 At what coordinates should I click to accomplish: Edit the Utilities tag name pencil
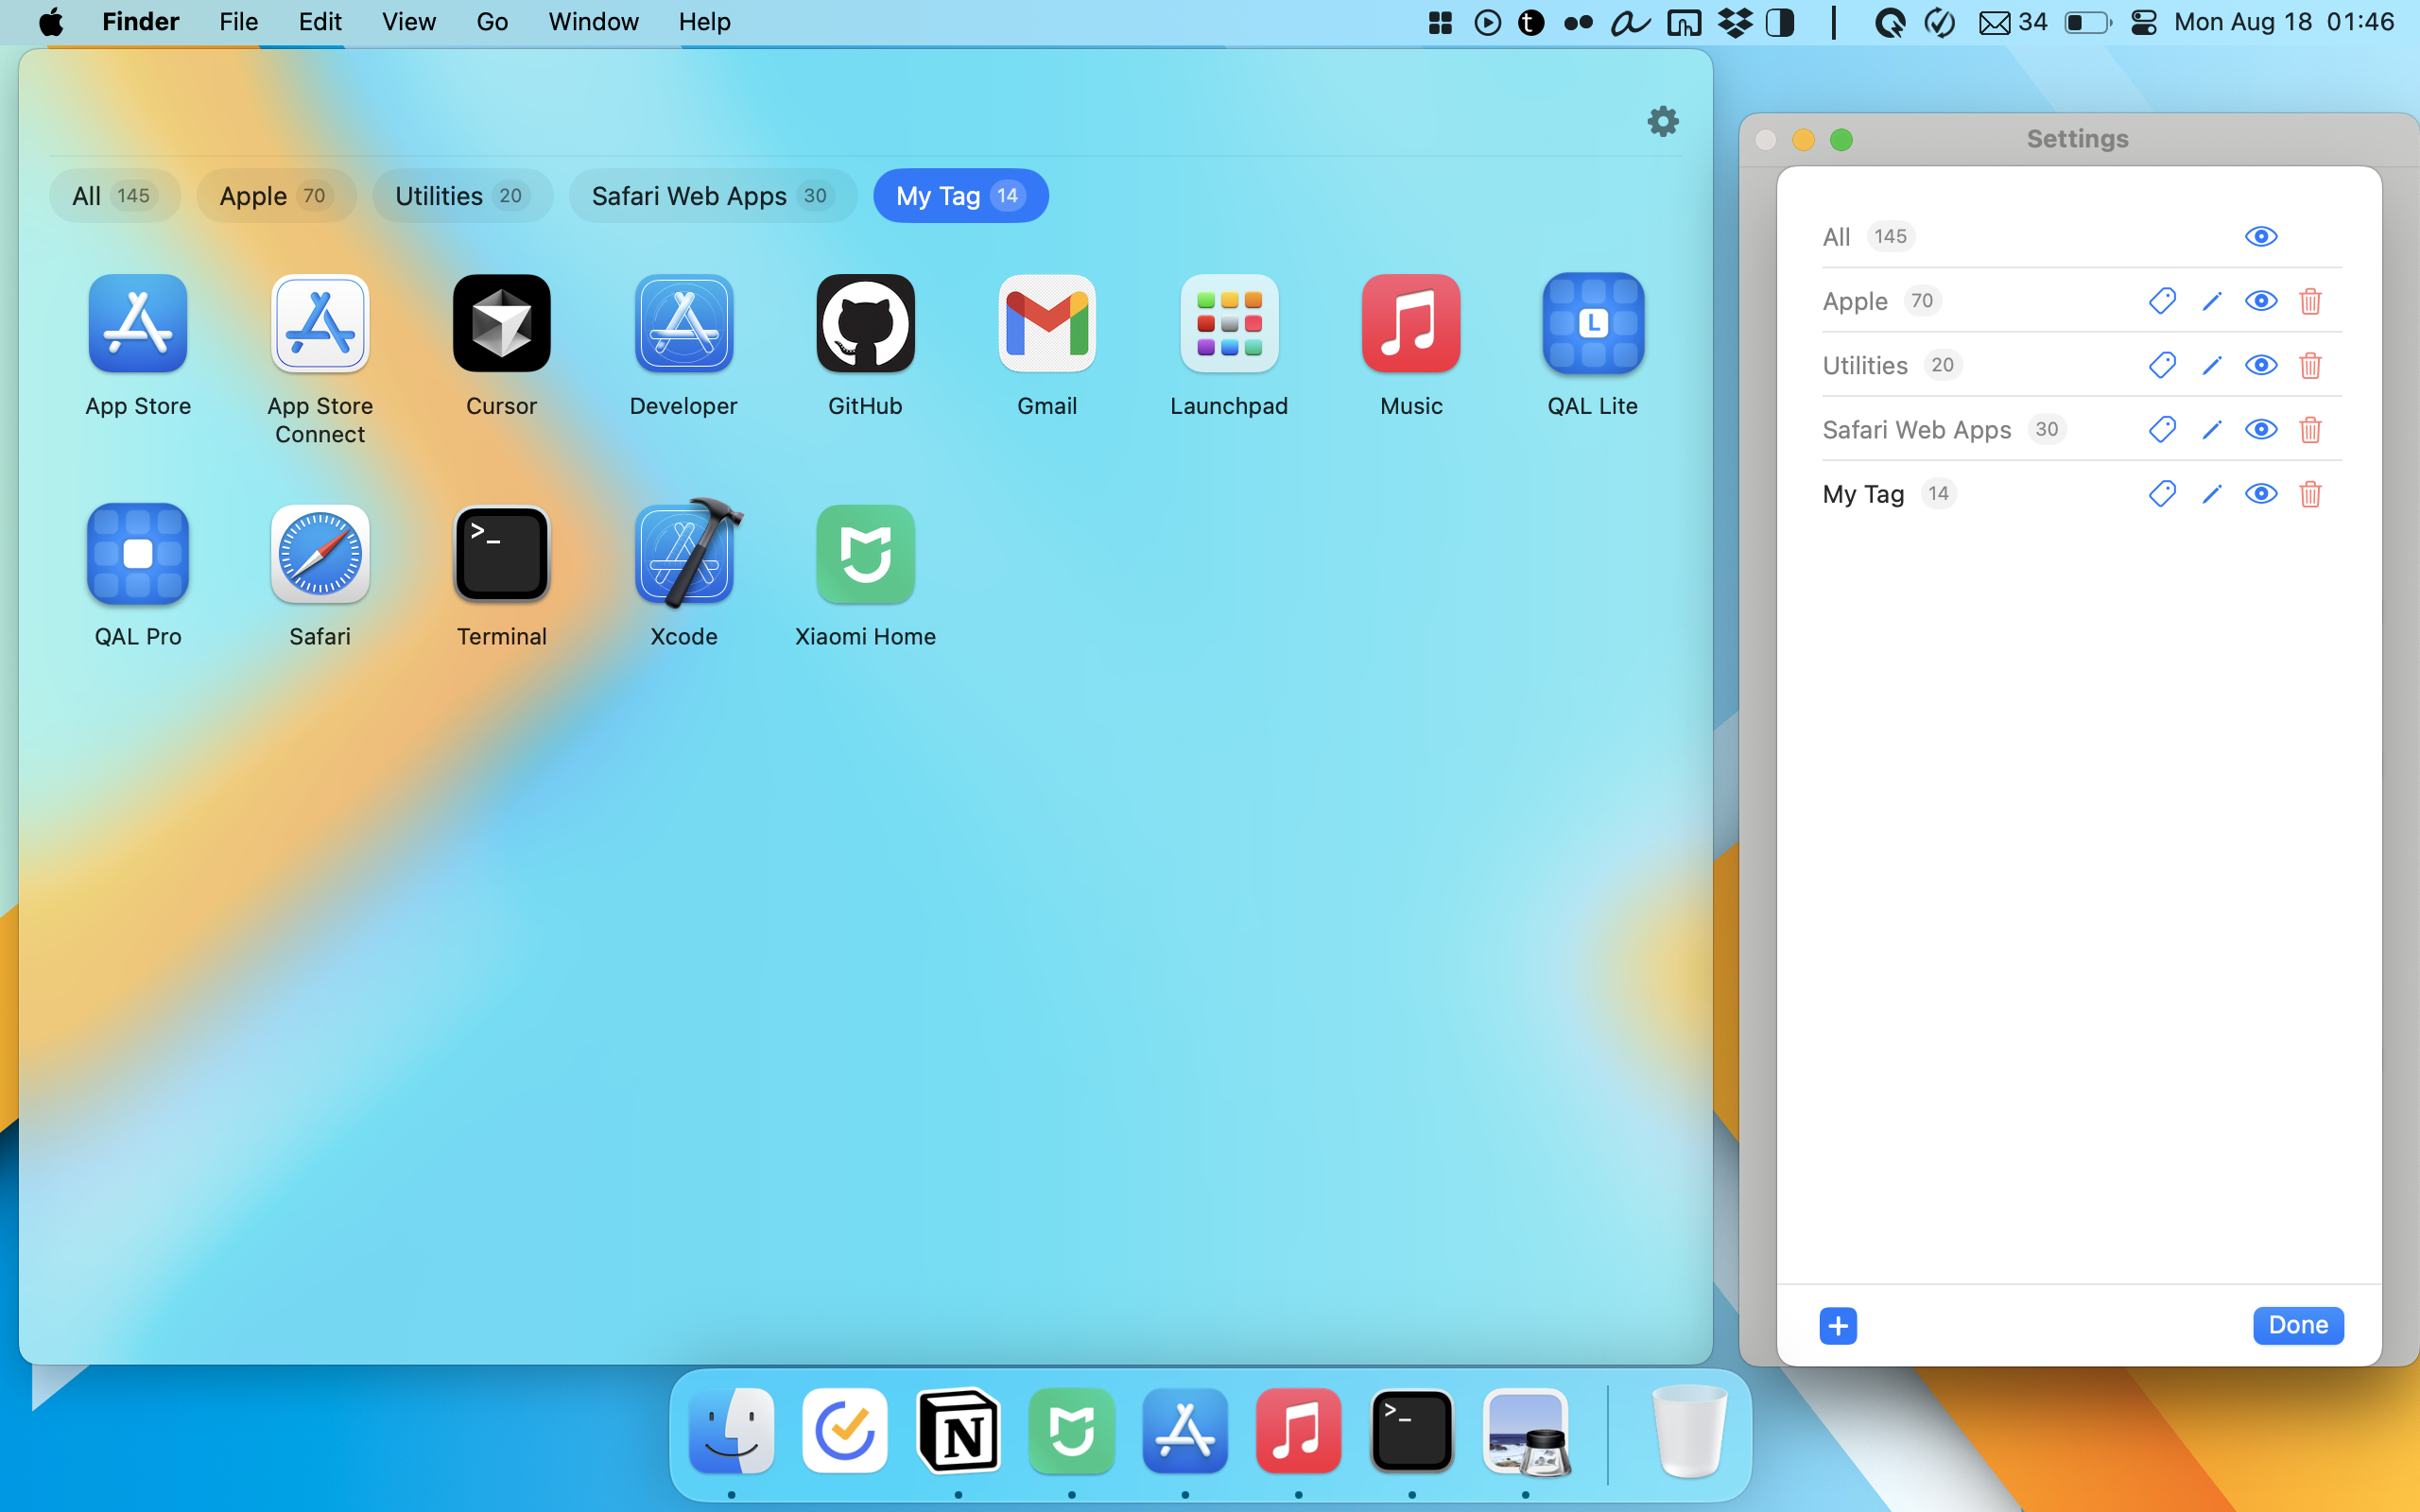(2211, 366)
